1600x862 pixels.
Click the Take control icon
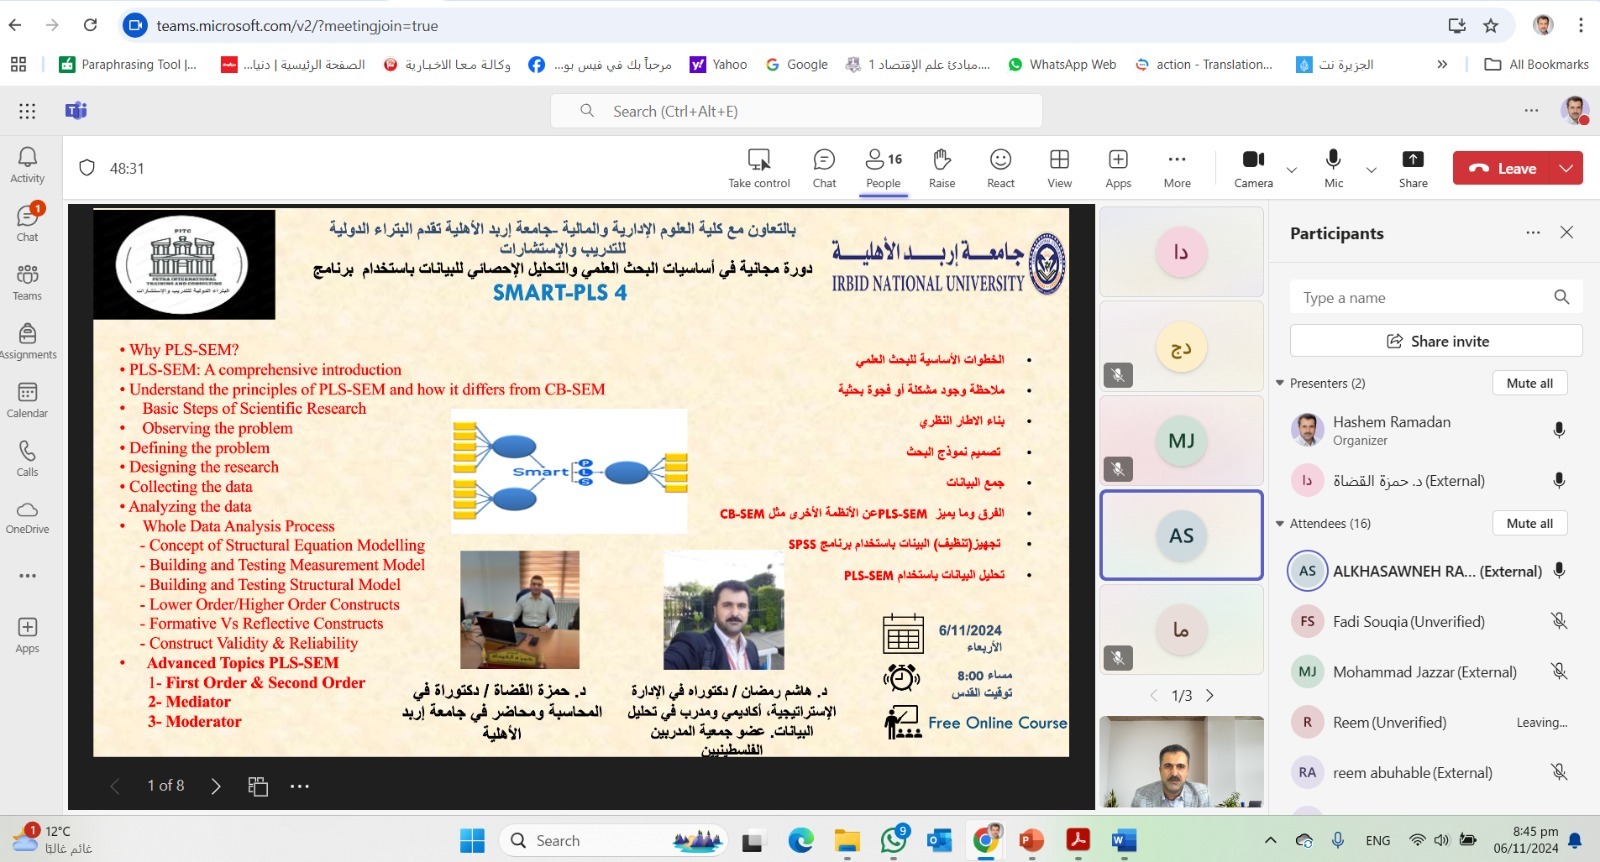(x=759, y=160)
